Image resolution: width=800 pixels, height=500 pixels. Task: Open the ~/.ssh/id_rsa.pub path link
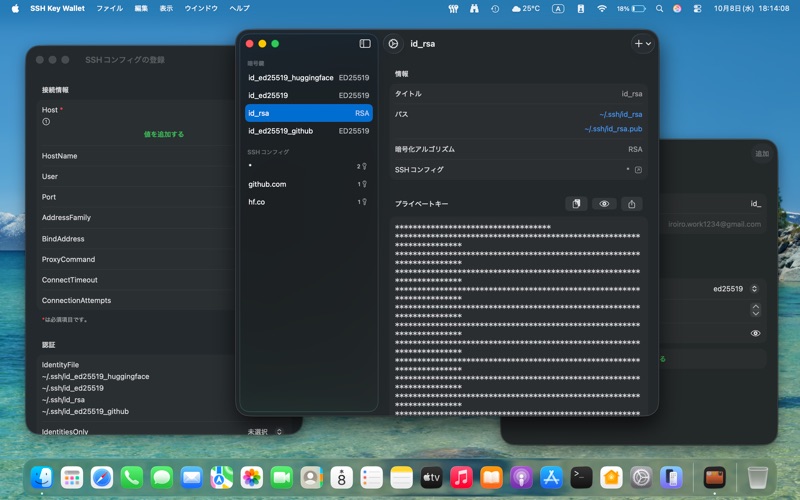click(x=613, y=129)
